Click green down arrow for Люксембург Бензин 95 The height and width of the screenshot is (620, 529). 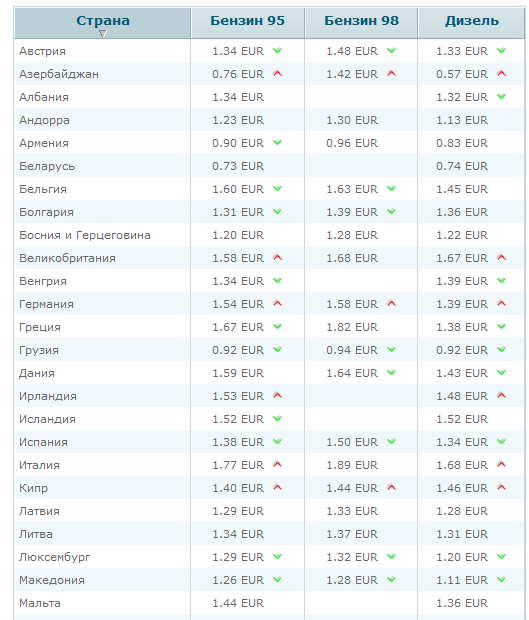[278, 556]
